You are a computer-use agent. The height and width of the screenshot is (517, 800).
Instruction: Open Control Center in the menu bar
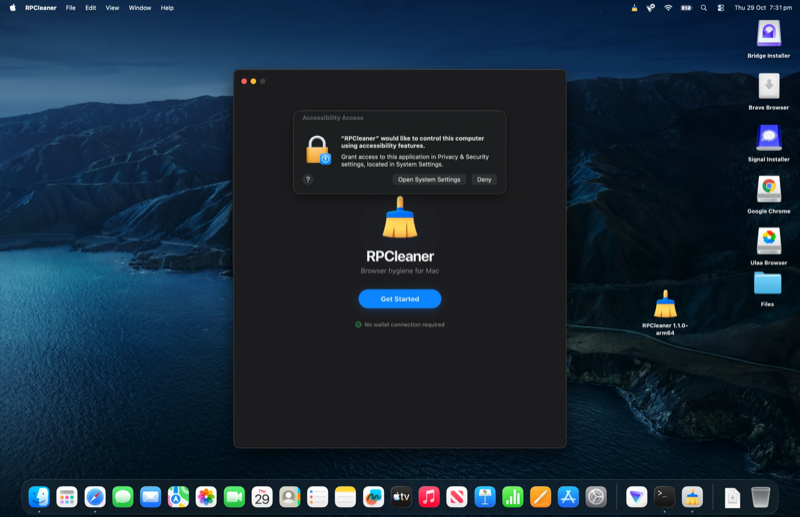click(x=720, y=8)
